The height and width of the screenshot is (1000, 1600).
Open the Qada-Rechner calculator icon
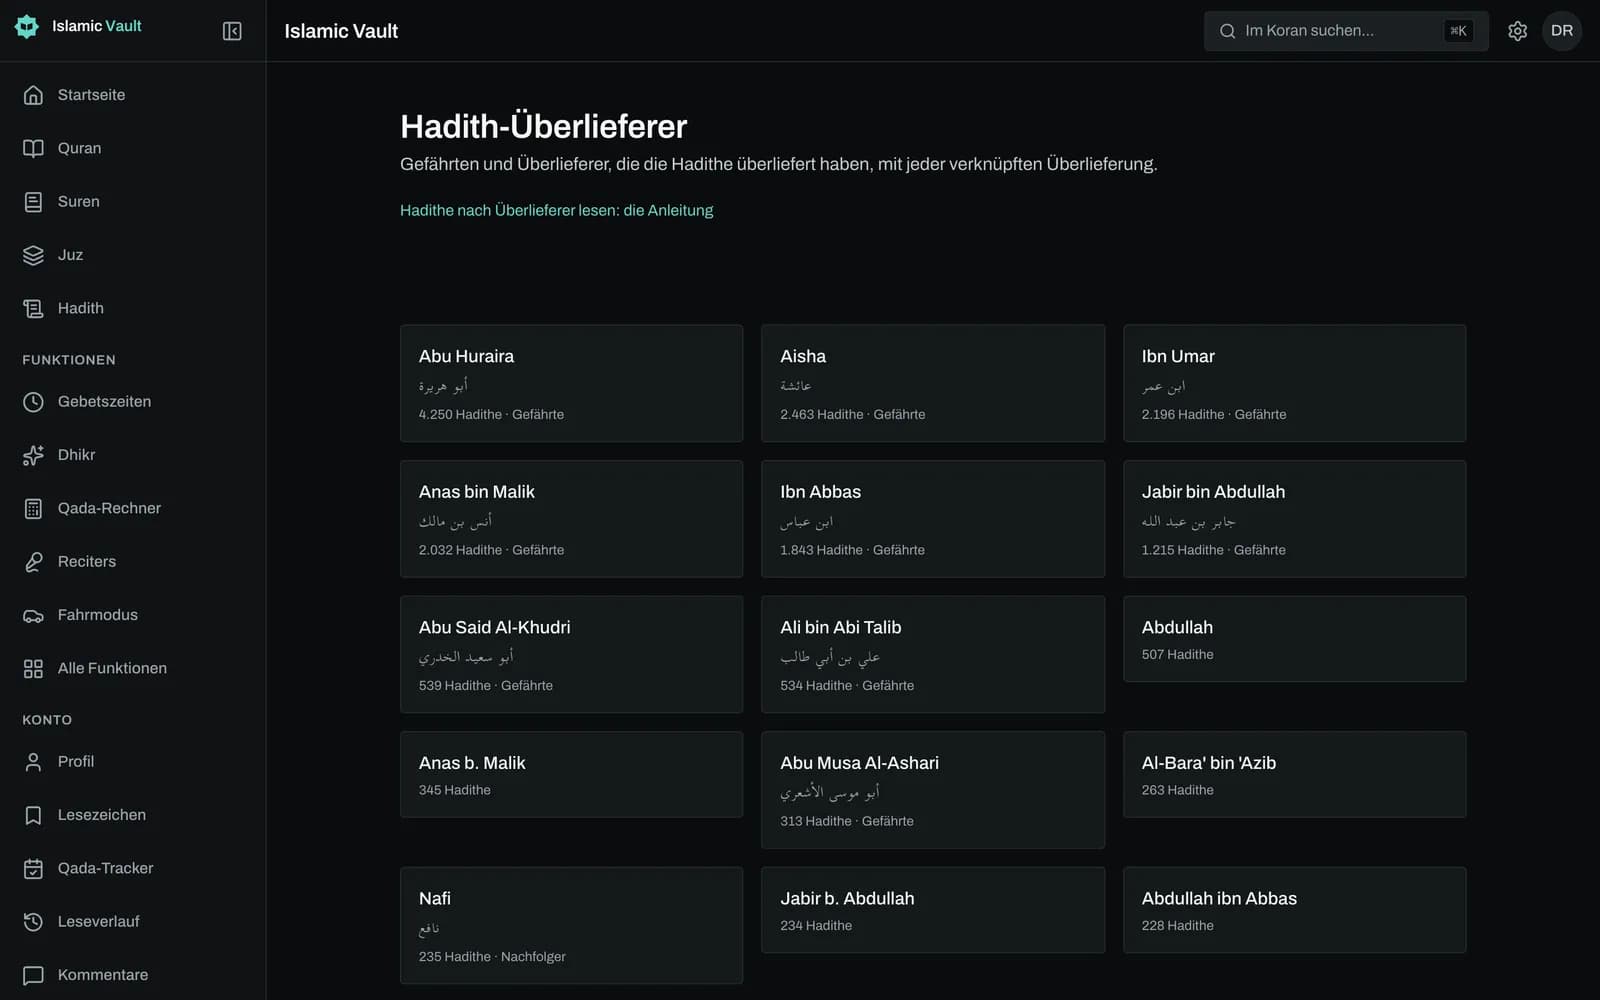tap(33, 508)
